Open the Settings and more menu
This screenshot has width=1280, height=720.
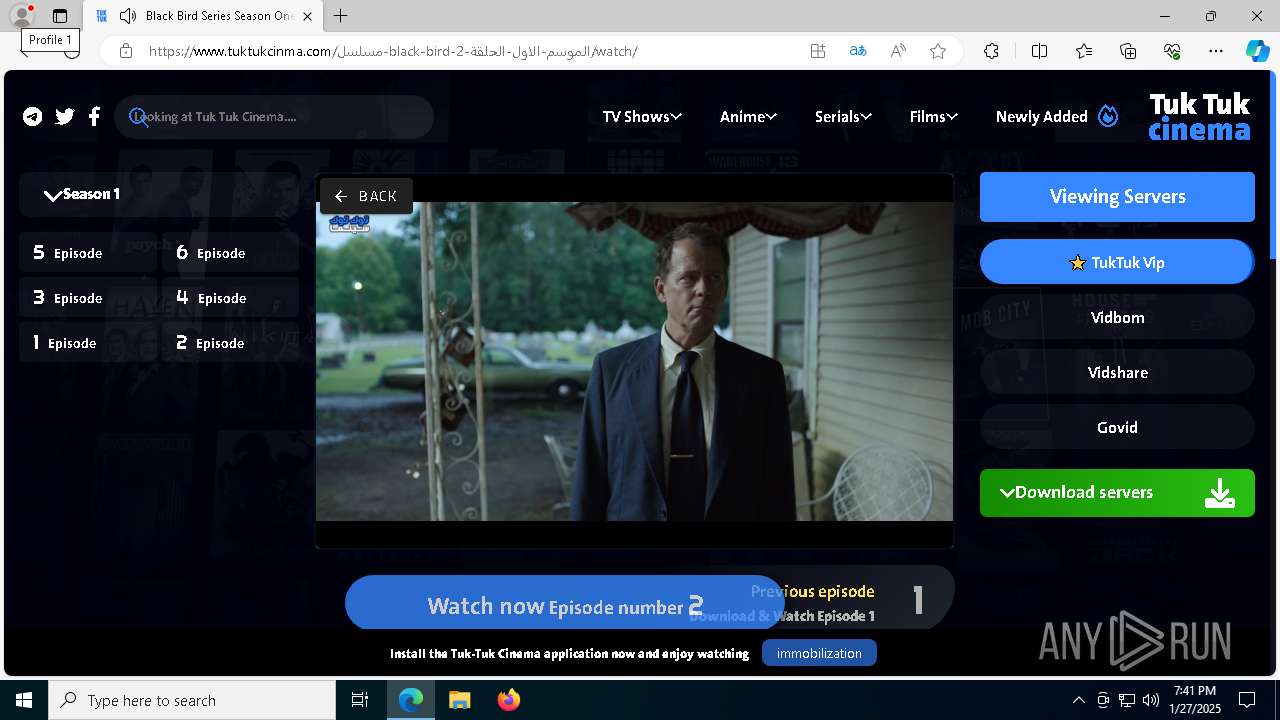click(1216, 51)
